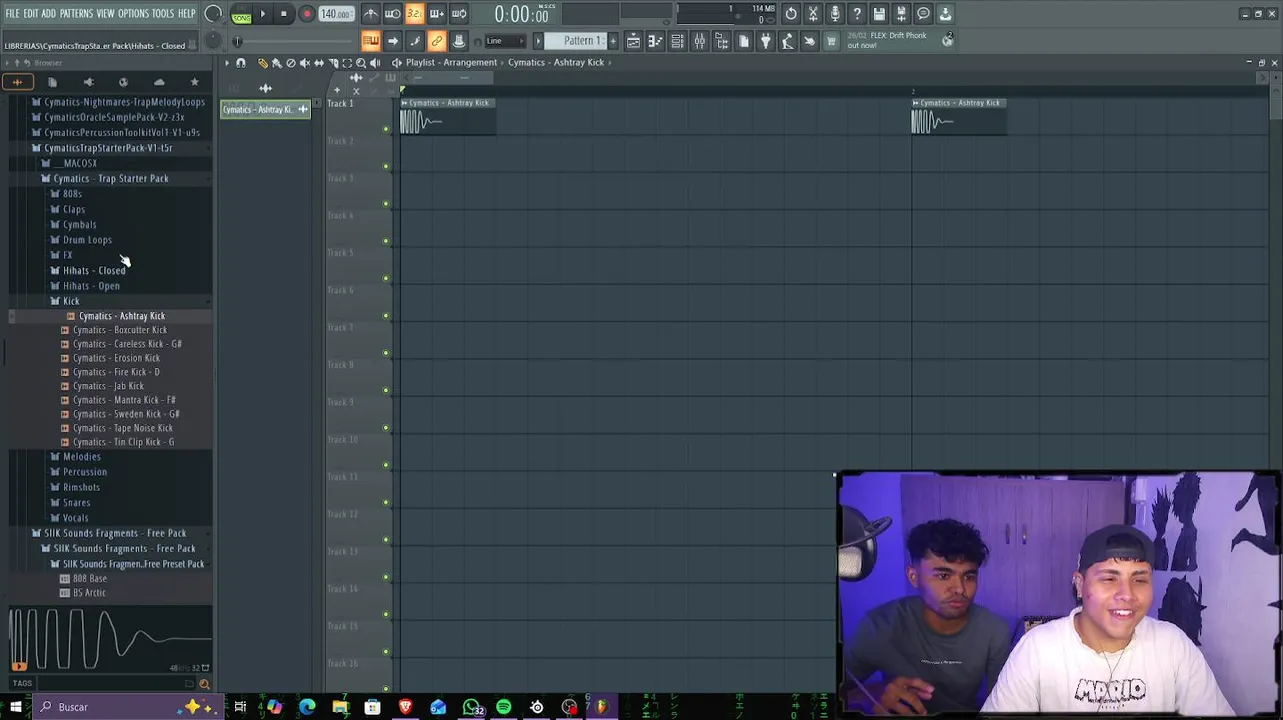Toggle the orange link/multilink controllers icon
This screenshot has height=720, width=1283.
[x=437, y=41]
